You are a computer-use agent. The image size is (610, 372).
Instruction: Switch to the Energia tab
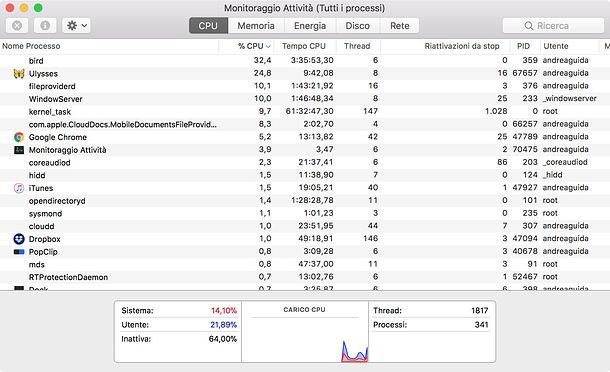(x=310, y=26)
